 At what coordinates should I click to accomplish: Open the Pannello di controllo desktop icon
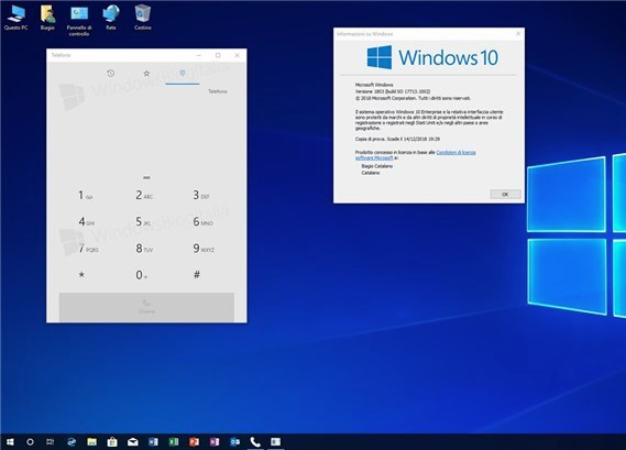tap(78, 16)
